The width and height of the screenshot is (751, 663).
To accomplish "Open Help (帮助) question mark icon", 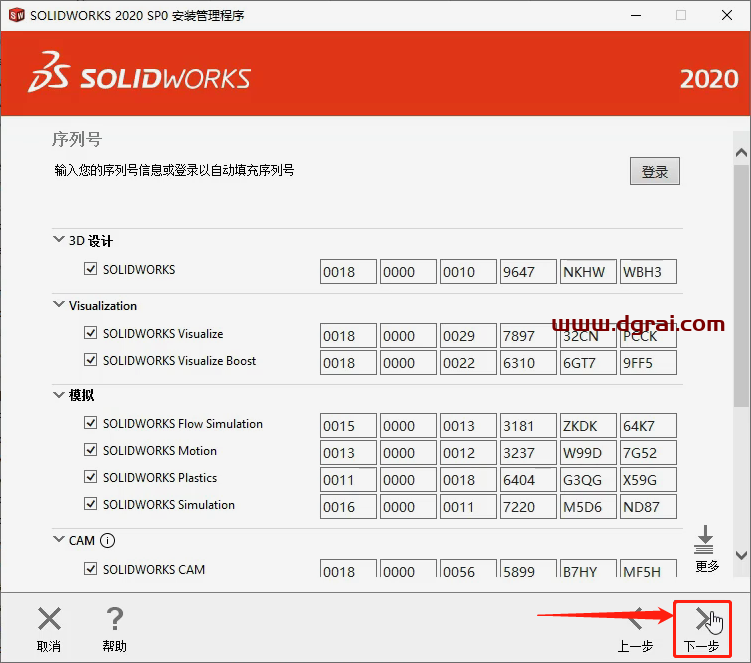I will pos(114,618).
